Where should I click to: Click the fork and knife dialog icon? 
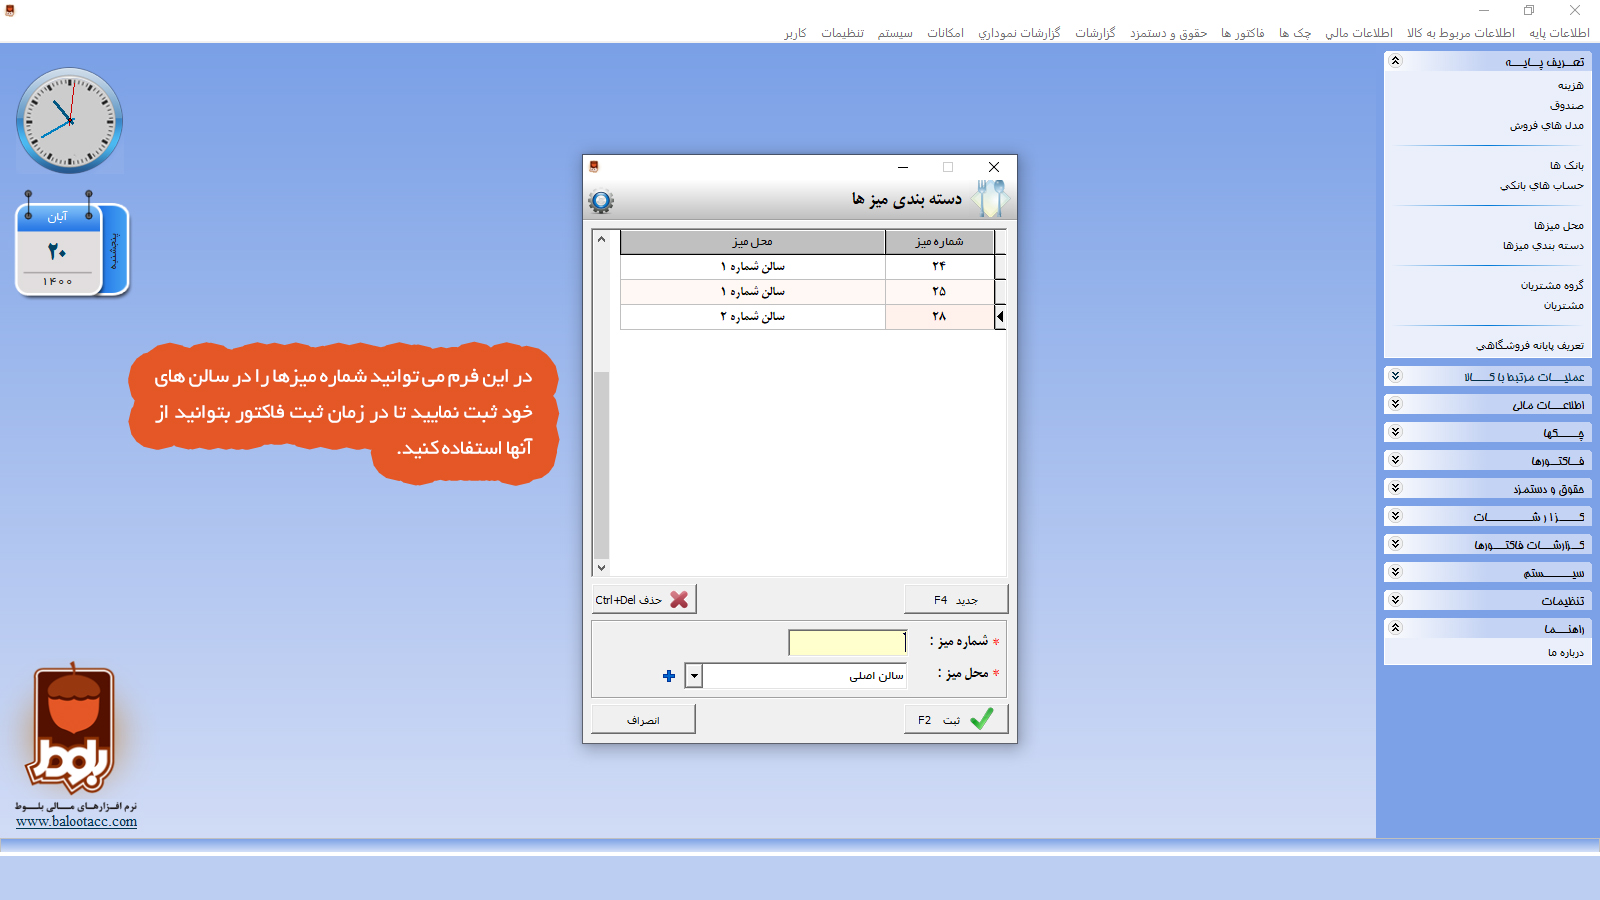[990, 199]
